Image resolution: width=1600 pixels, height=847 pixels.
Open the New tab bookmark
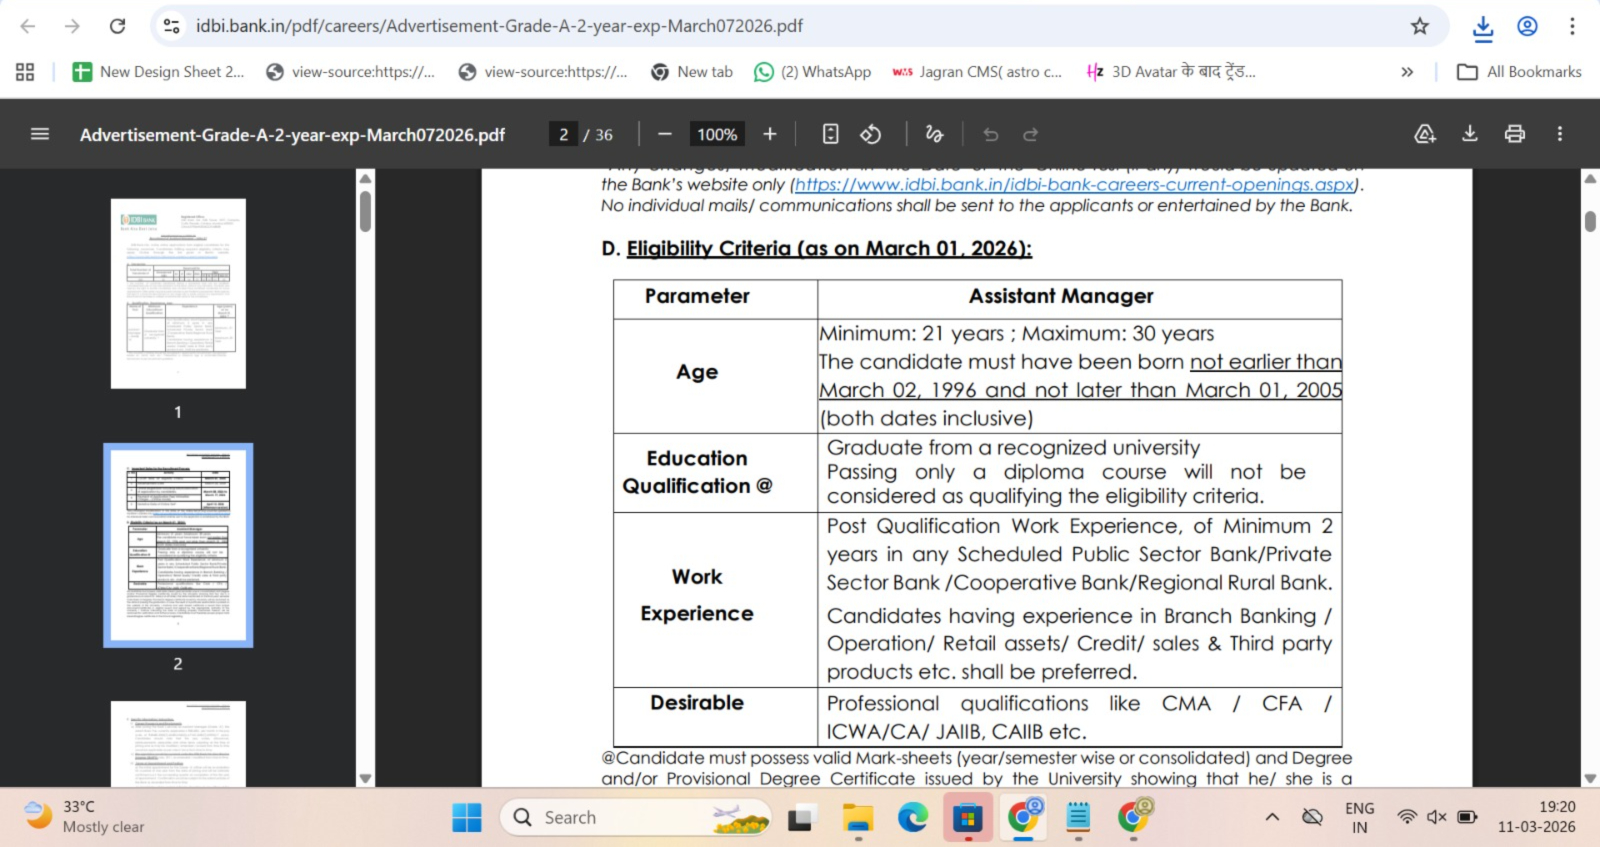coord(692,72)
